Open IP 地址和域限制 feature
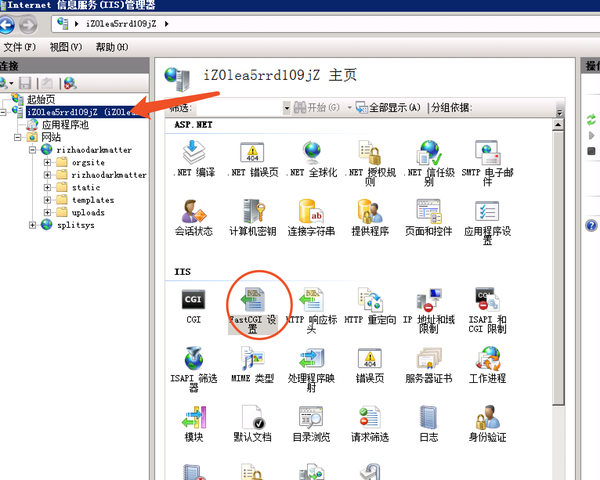The height and width of the screenshot is (480, 600). coord(429,311)
